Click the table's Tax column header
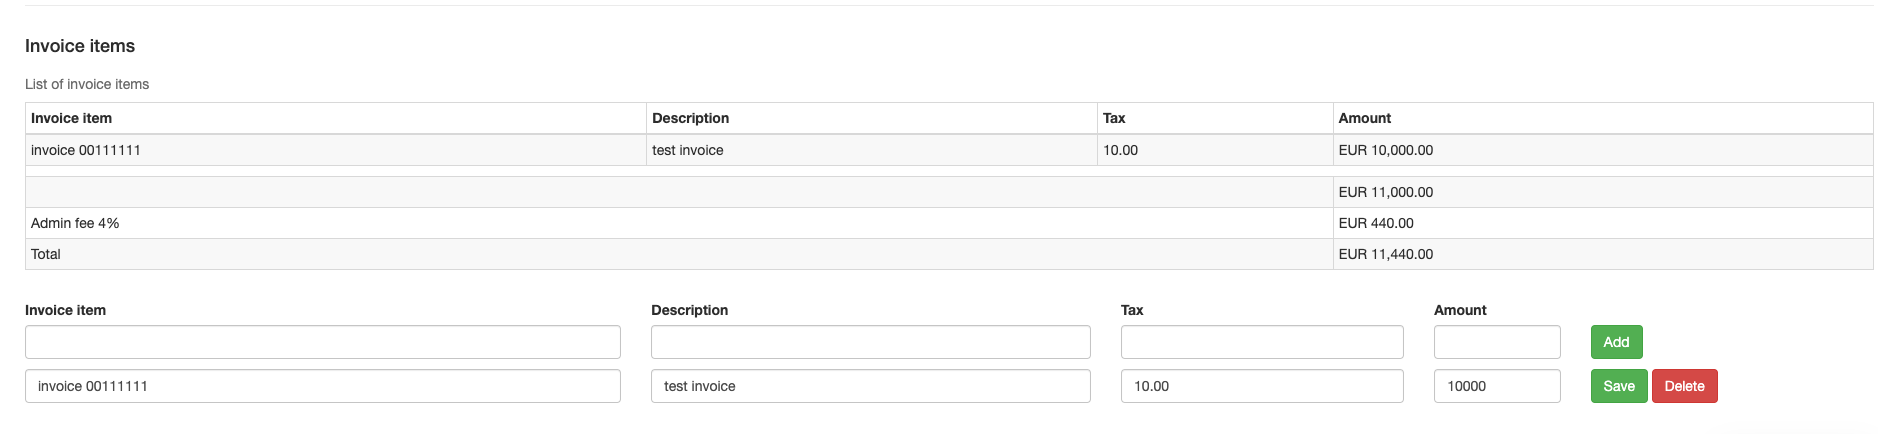The image size is (1878, 434). point(1114,118)
